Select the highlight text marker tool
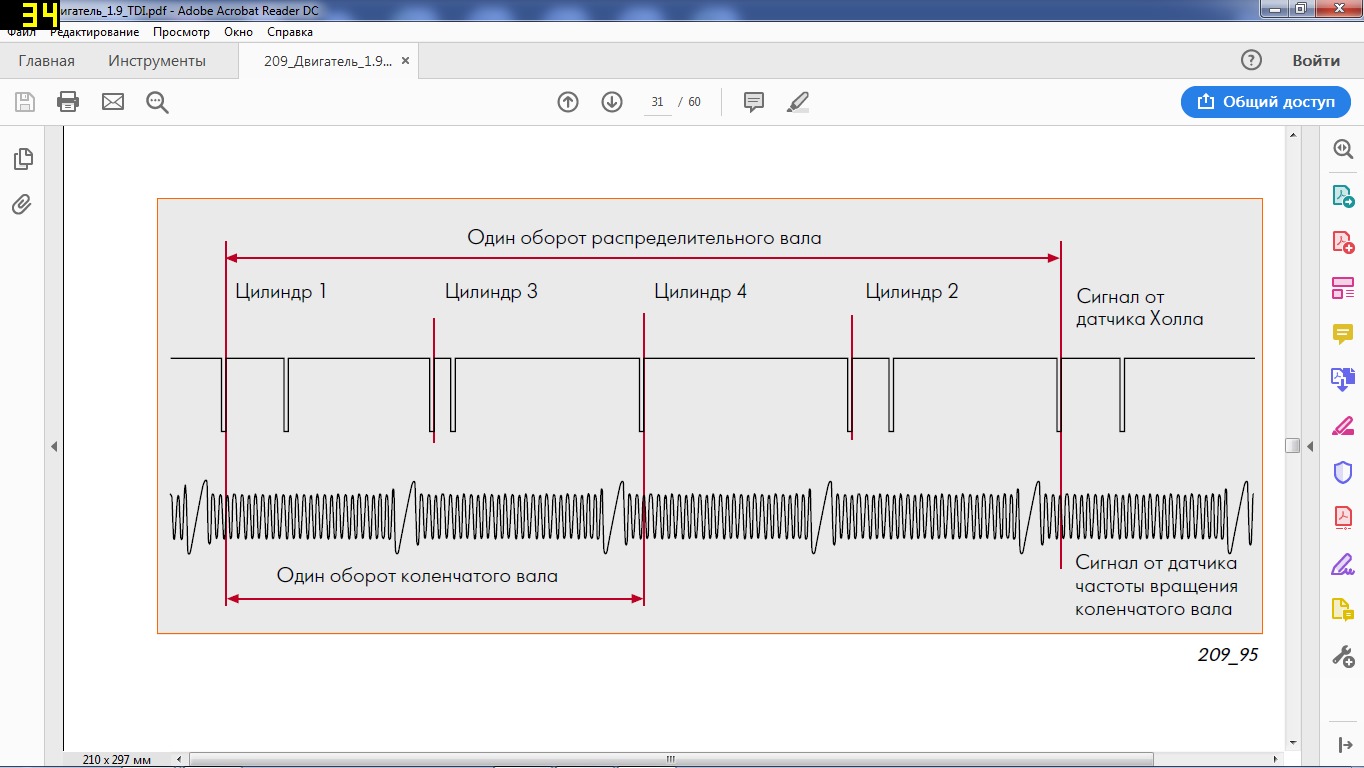Image resolution: width=1364 pixels, height=768 pixels. click(798, 102)
